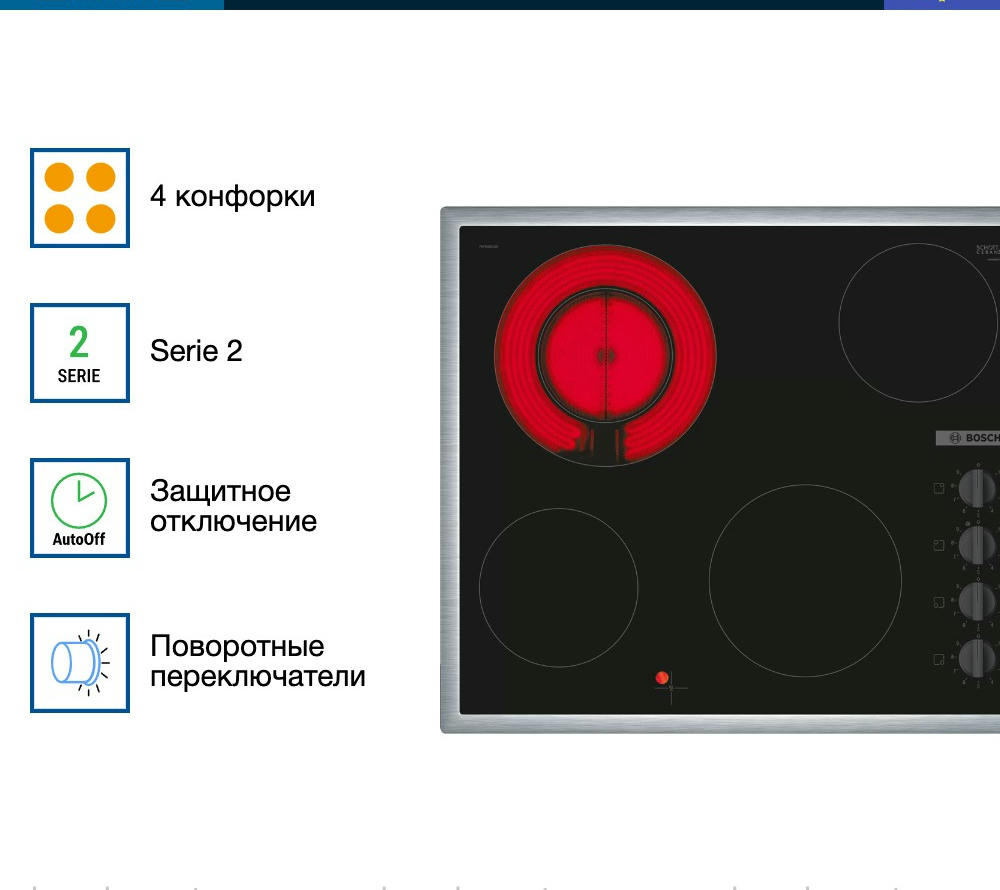The image size is (1000, 890).
Task: Click the green Serie 2 badge icon
Action: (80, 353)
